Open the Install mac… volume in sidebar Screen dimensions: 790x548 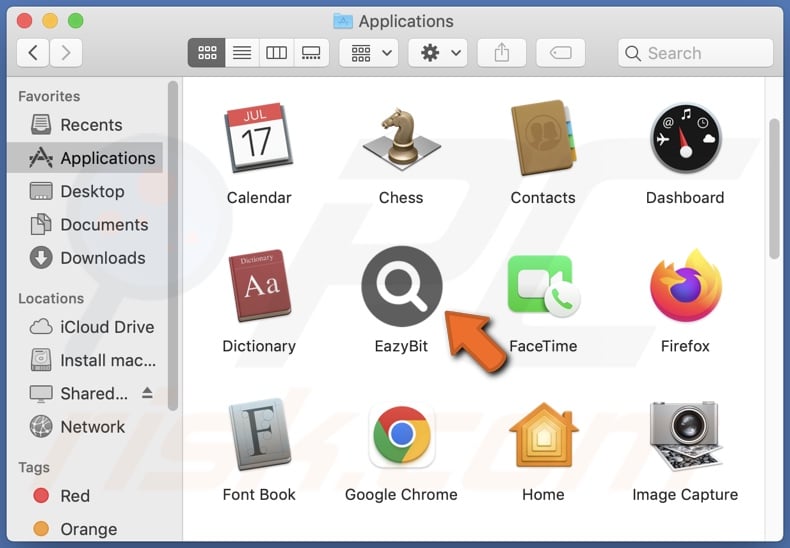85,360
